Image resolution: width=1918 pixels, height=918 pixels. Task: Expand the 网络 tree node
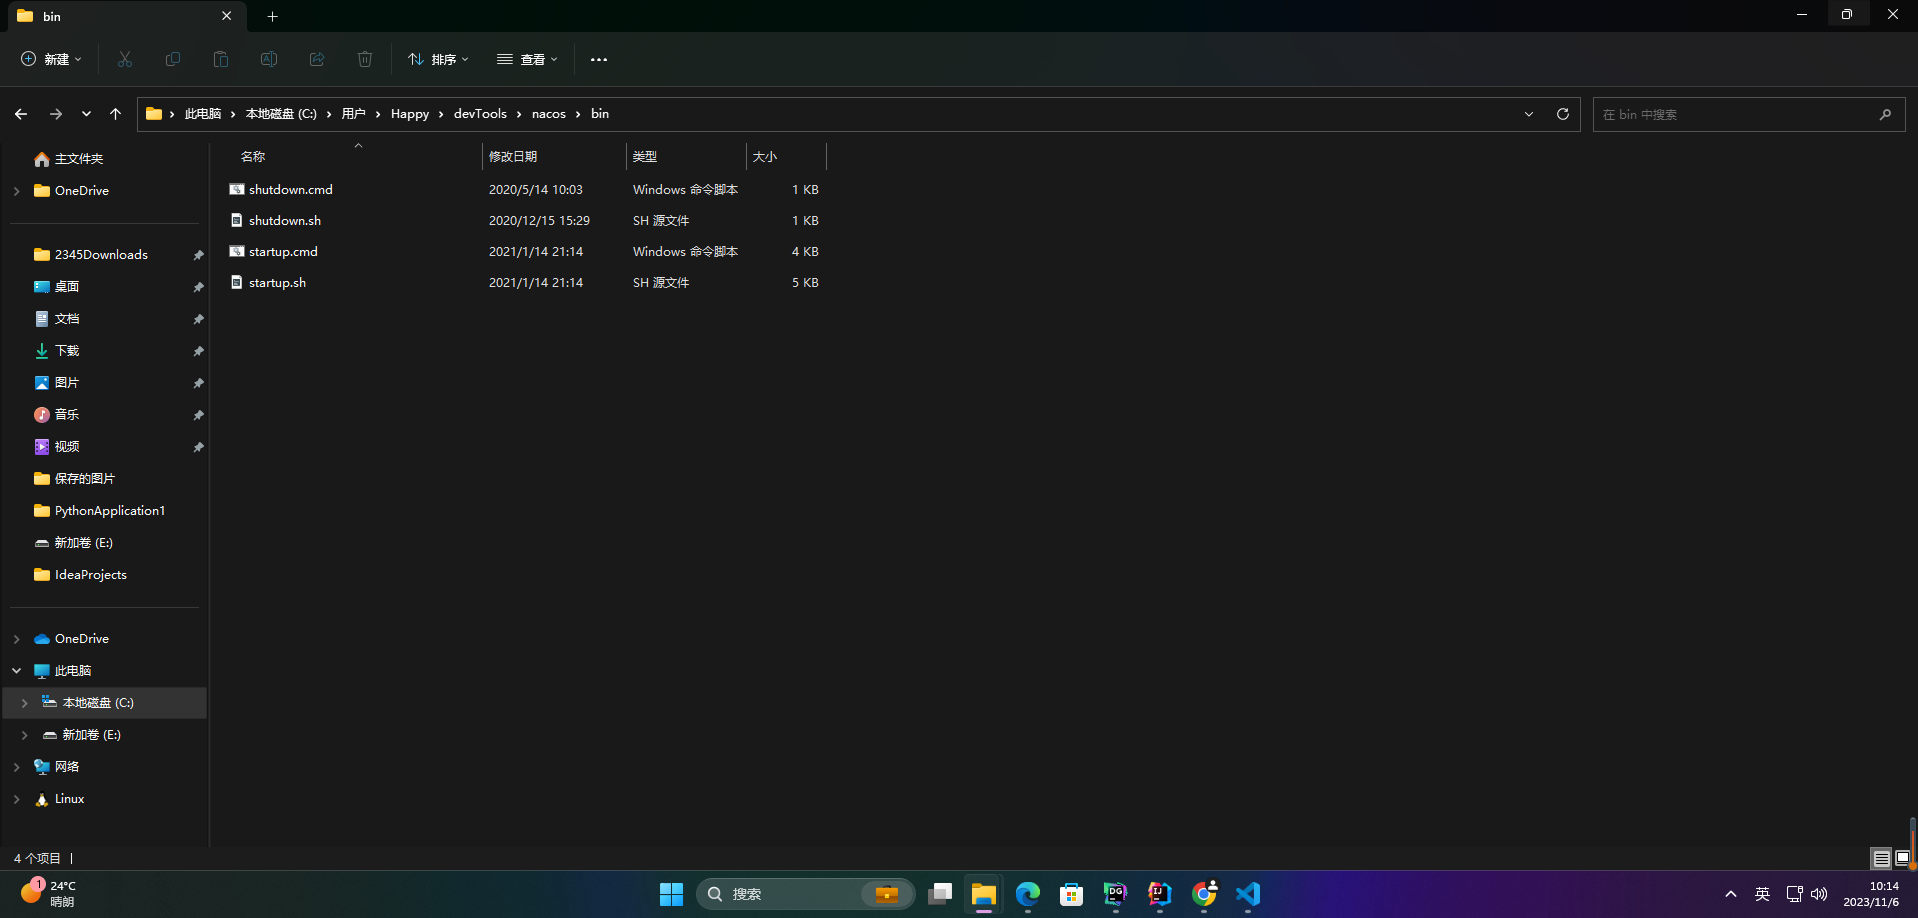pos(16,767)
